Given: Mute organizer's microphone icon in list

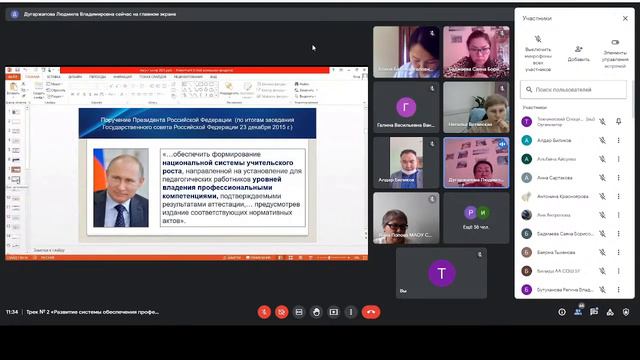Looking at the screenshot, I should point(602,121).
